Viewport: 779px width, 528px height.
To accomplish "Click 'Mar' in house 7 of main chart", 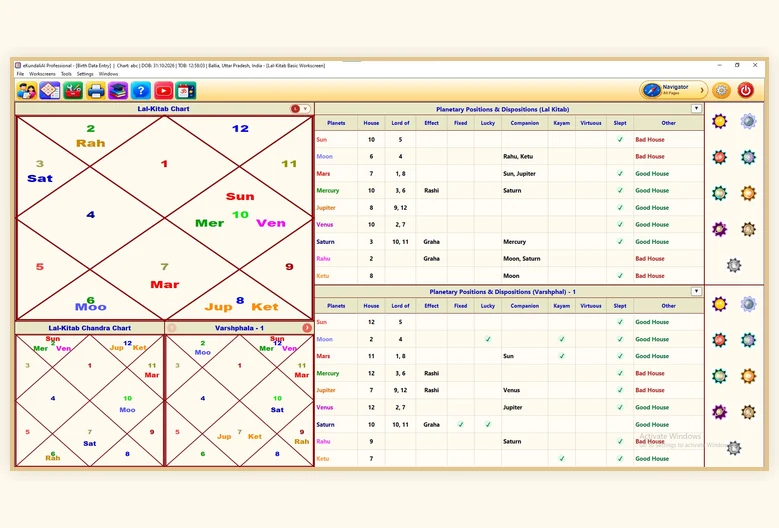I will (x=164, y=285).
